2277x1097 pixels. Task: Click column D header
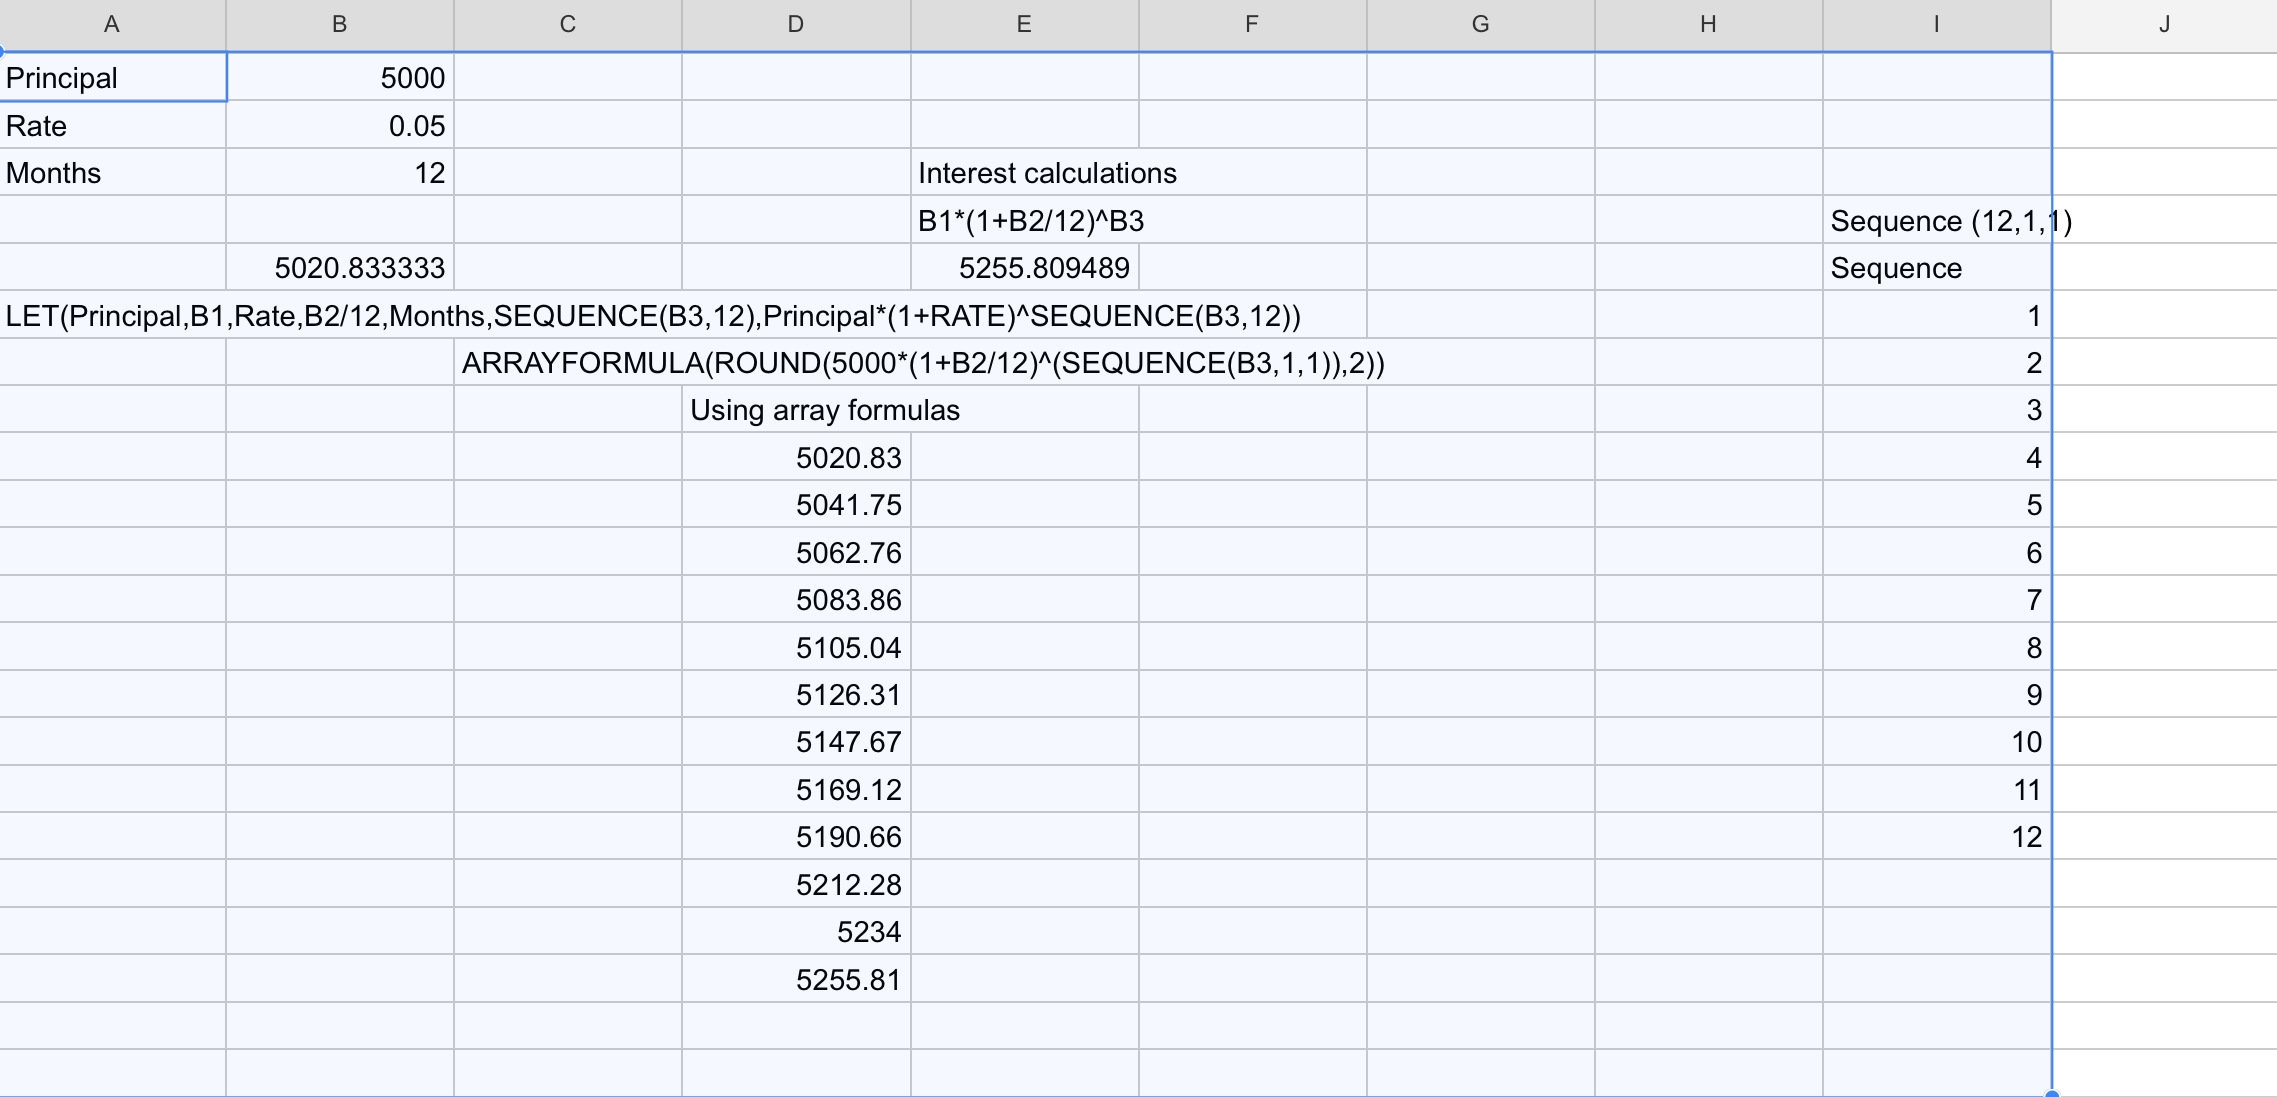point(795,25)
